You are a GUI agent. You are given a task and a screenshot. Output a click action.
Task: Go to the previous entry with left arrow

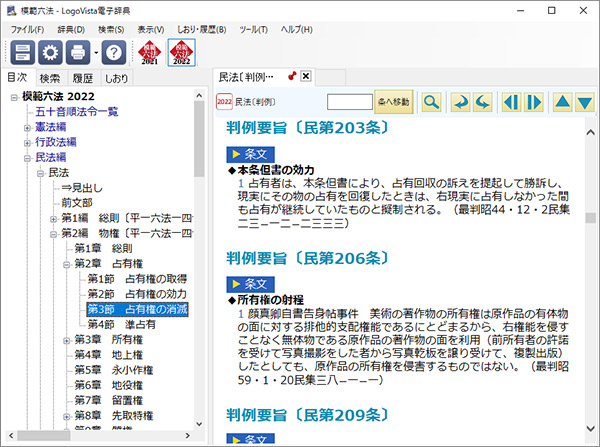(511, 102)
